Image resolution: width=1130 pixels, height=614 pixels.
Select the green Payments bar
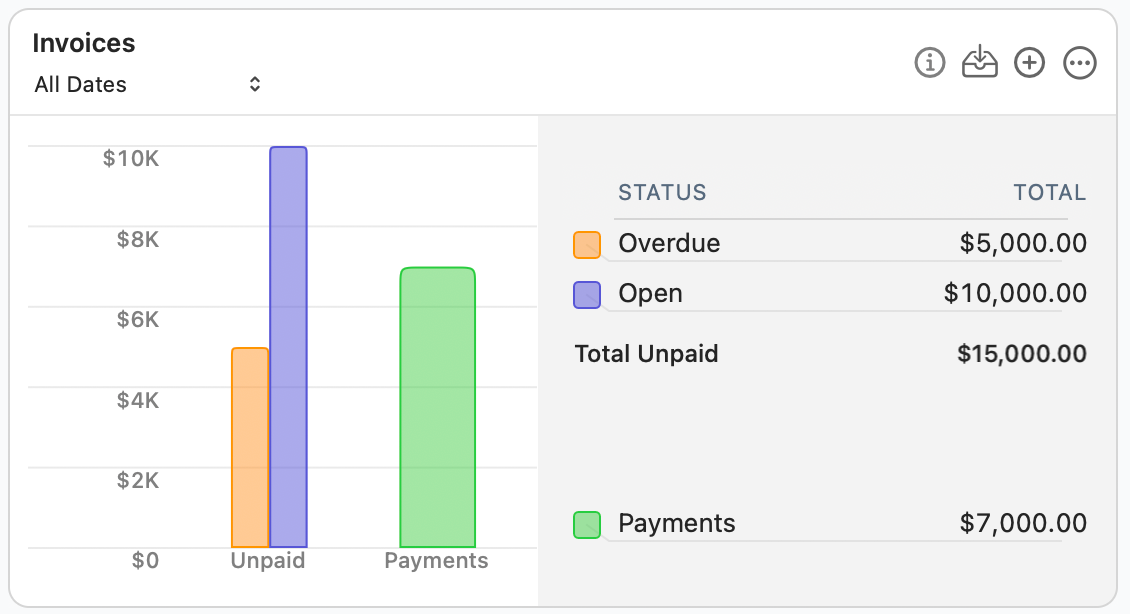(436, 405)
